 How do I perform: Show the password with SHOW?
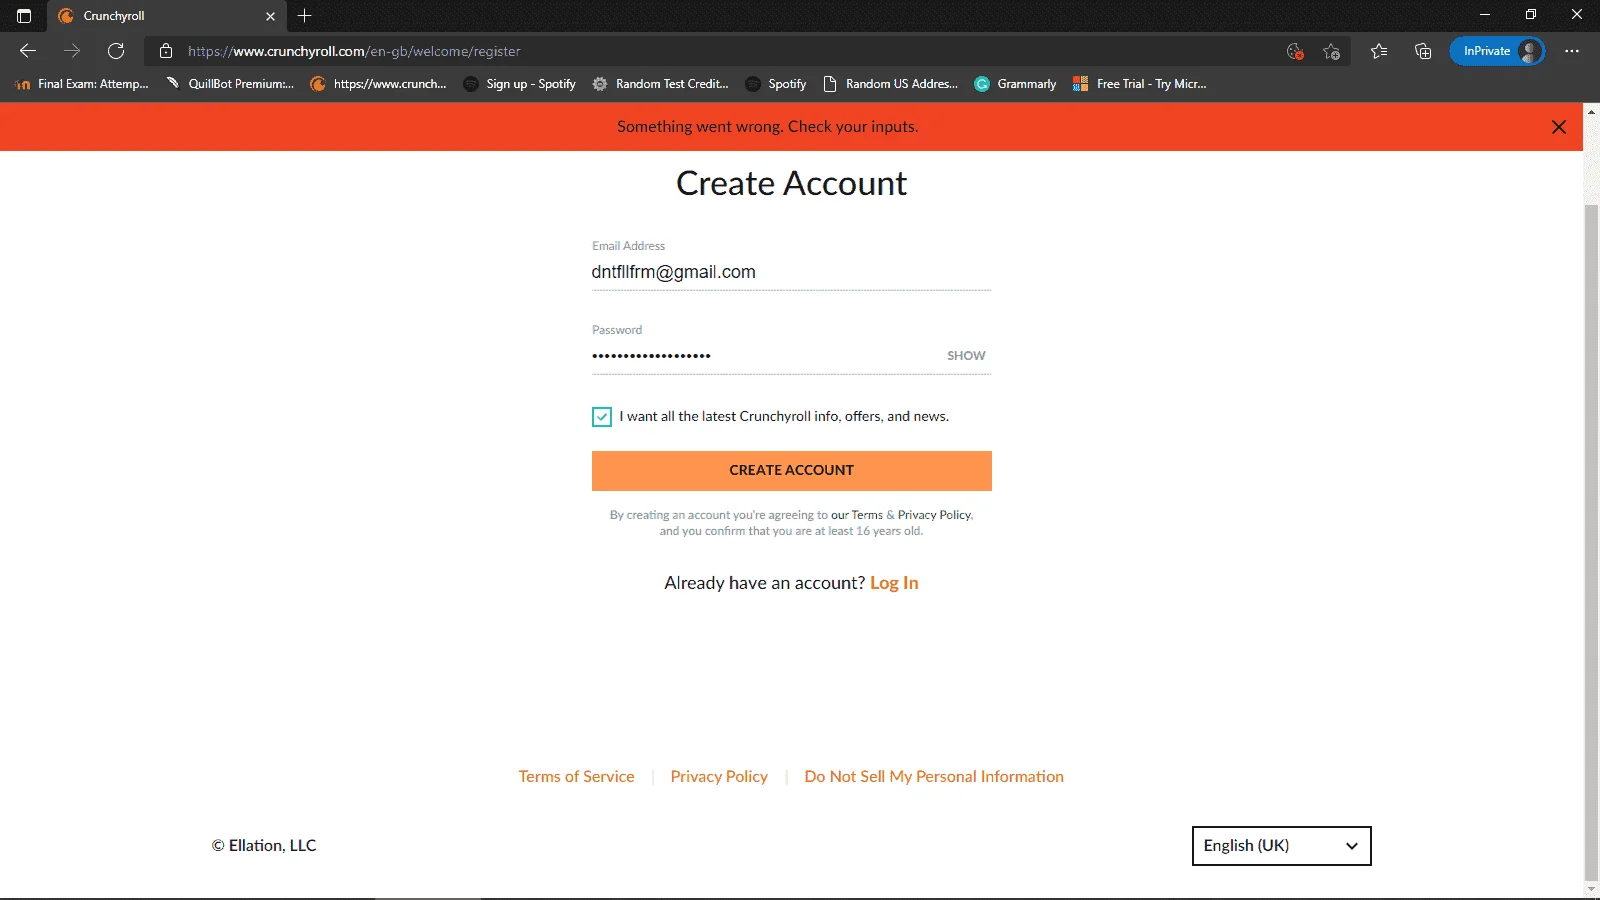click(966, 356)
